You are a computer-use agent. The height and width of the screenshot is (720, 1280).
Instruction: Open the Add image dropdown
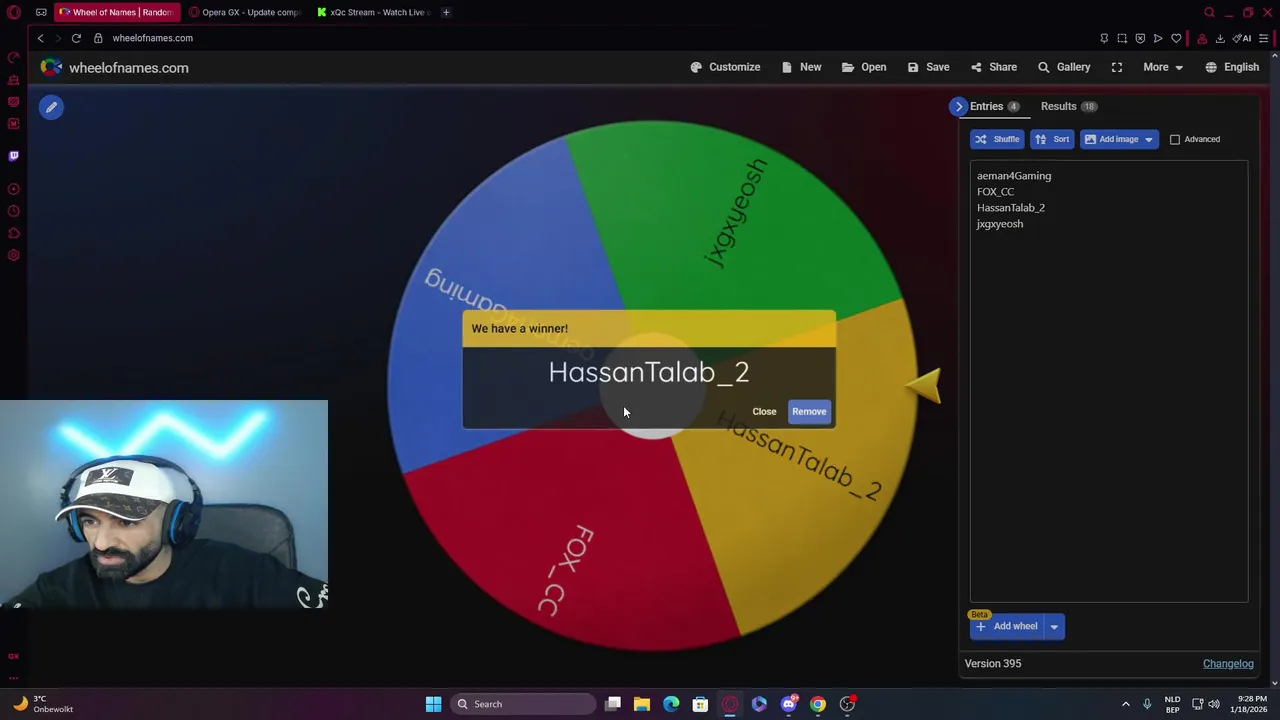[1119, 139]
